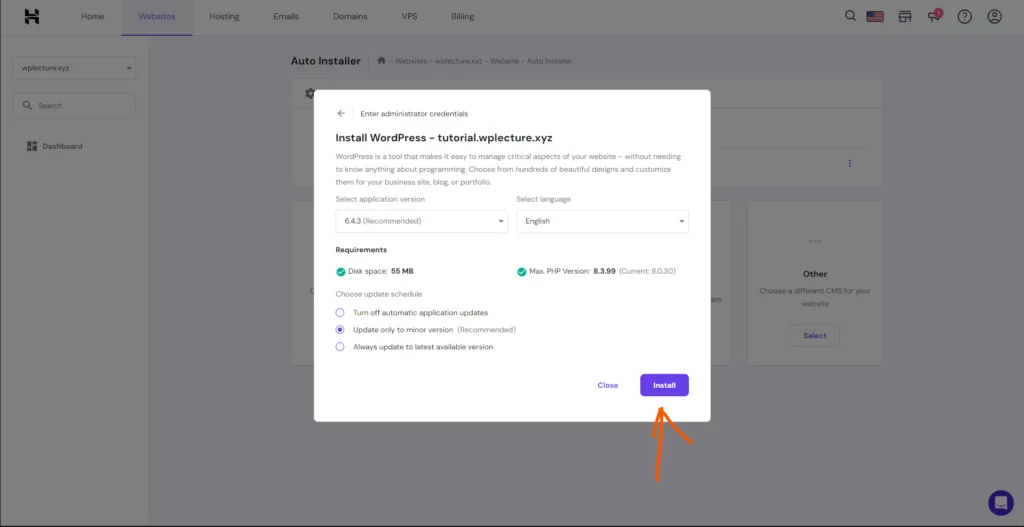Open the three-dot options menu
1024x527 pixels.
tap(850, 163)
